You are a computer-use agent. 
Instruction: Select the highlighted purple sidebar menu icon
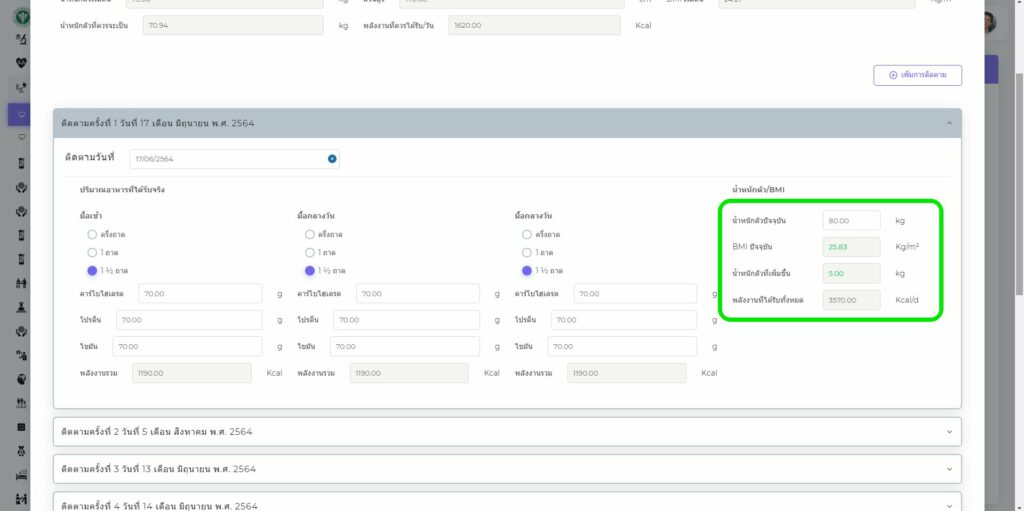[x=21, y=113]
